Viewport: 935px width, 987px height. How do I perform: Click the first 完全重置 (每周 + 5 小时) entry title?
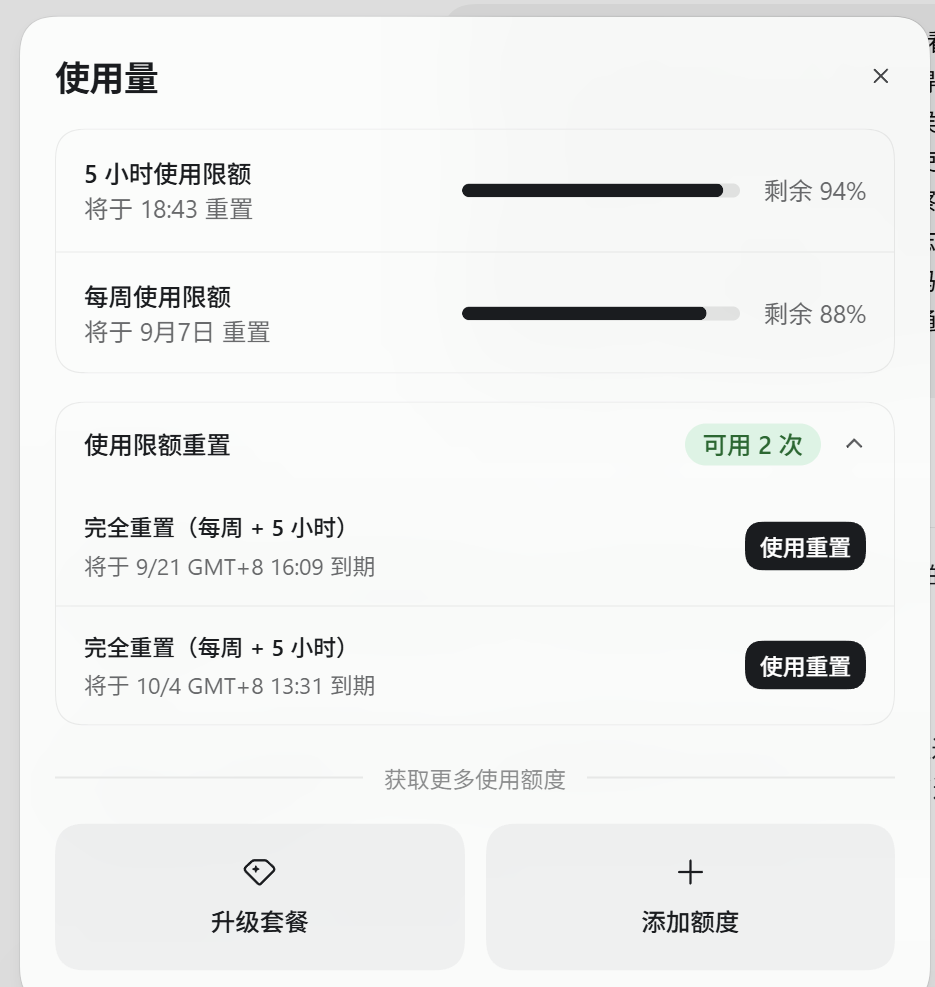click(215, 527)
